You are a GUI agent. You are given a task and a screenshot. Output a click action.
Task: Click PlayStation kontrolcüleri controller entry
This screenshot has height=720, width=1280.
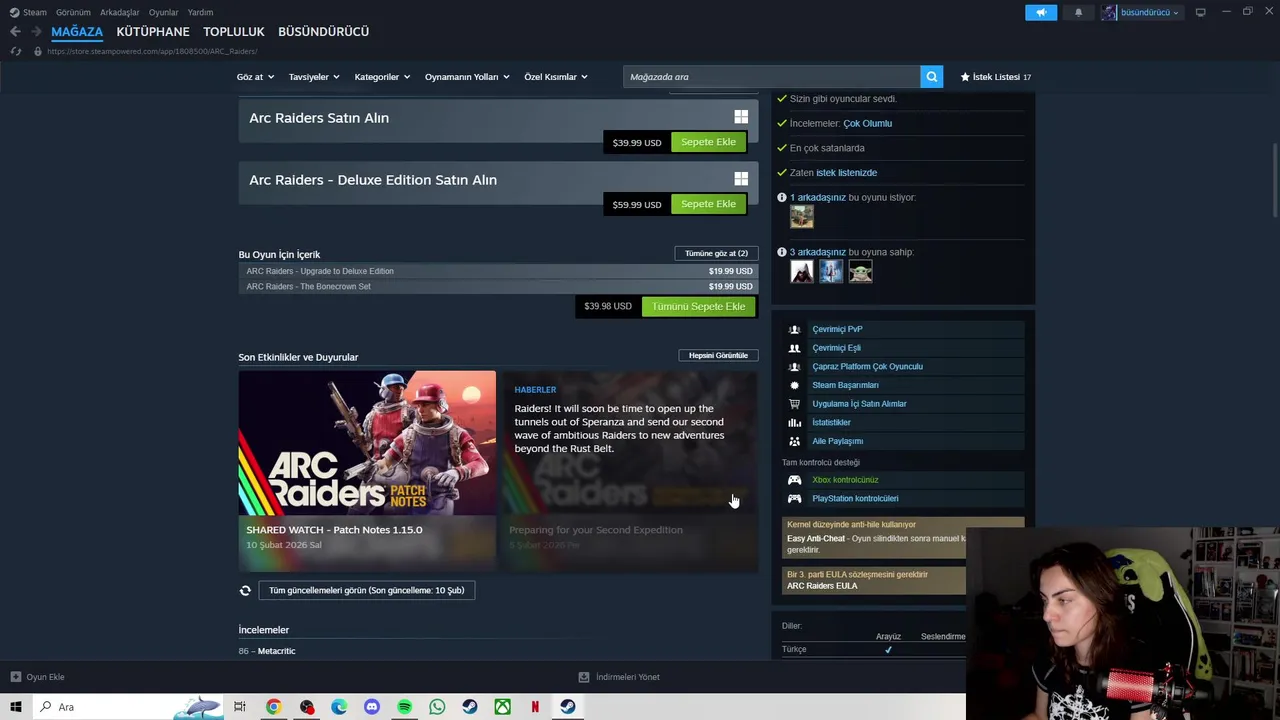[x=855, y=498]
